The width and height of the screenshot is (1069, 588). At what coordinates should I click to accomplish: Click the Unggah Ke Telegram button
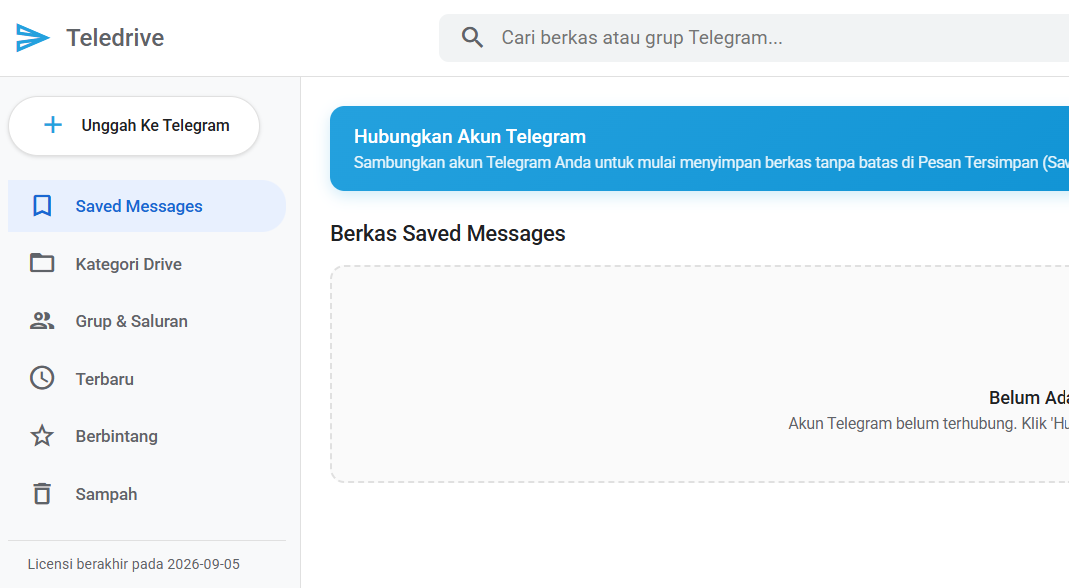tap(134, 126)
